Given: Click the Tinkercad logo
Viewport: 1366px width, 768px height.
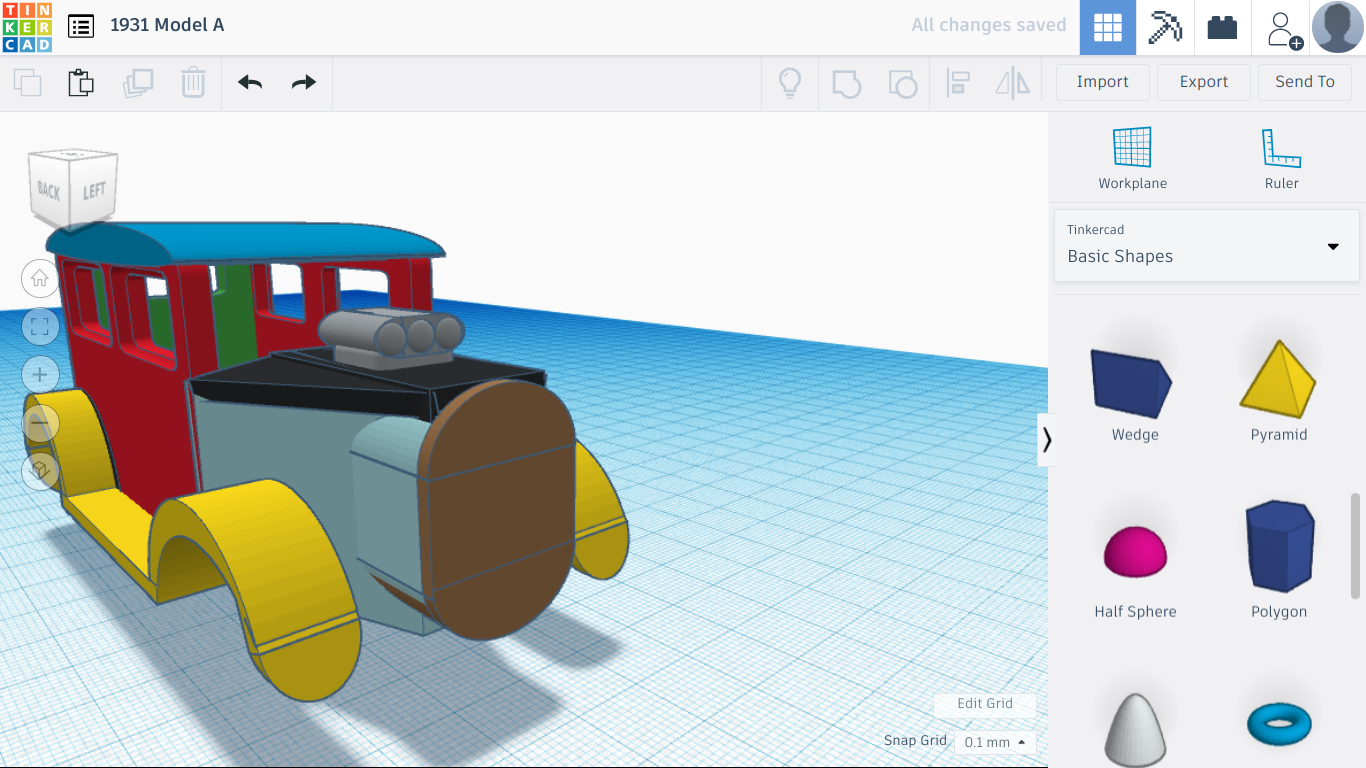Looking at the screenshot, I should coord(28,26).
